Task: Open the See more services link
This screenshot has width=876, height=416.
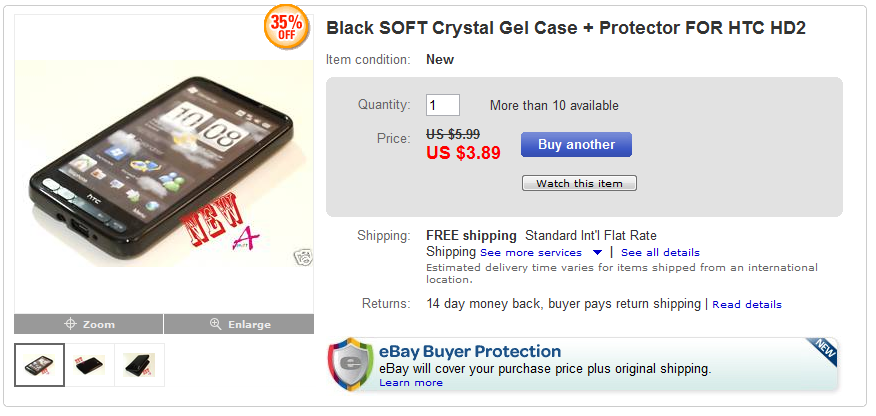Action: tap(531, 253)
